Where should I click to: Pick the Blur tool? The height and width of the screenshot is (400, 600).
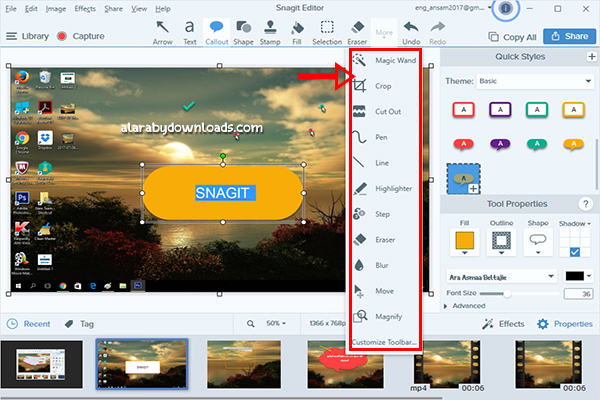pos(385,265)
